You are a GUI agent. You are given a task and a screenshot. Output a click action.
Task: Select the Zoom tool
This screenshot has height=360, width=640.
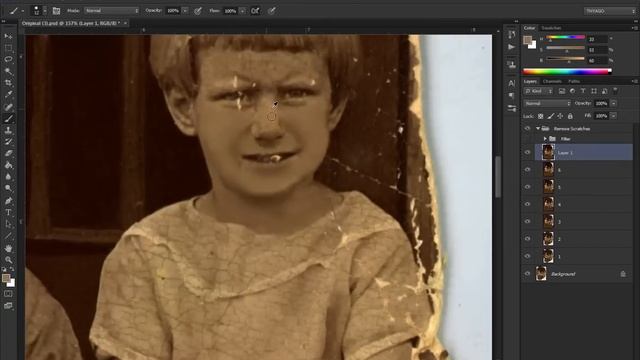coord(8,260)
